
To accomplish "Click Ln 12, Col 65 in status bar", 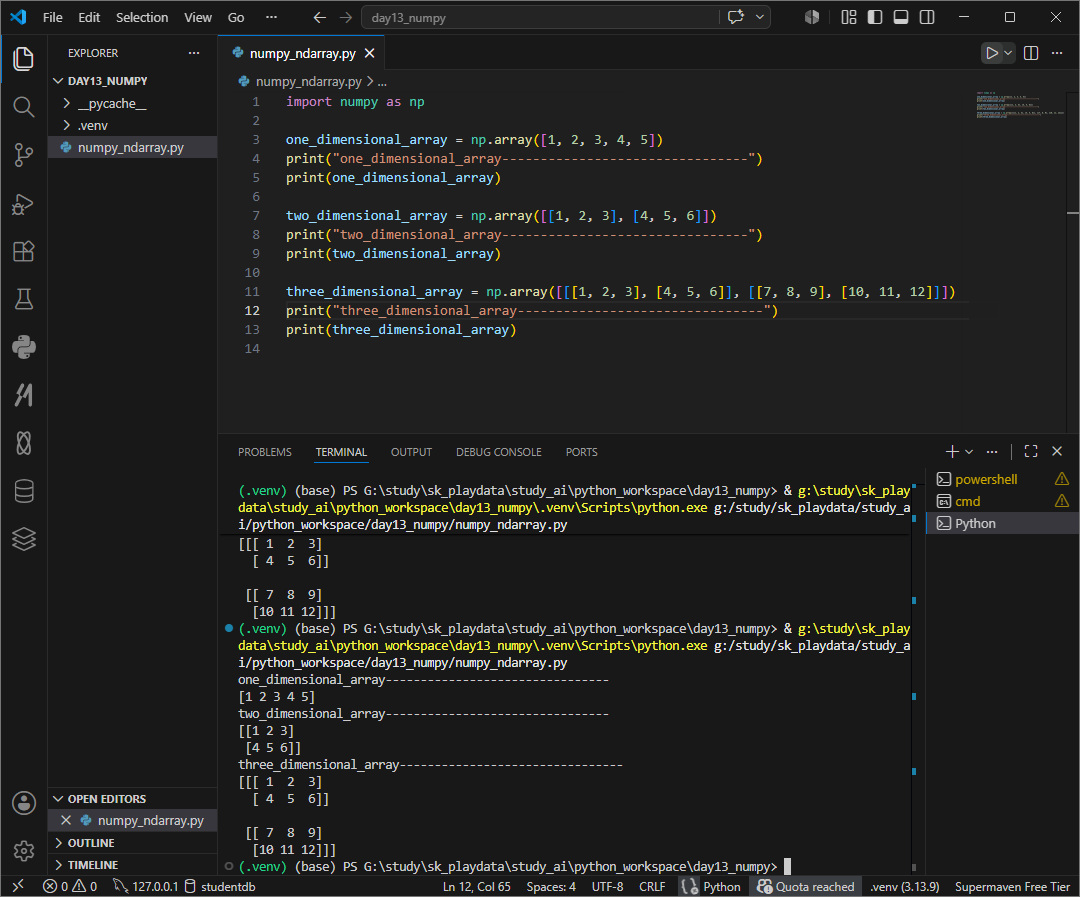I will (x=477, y=886).
